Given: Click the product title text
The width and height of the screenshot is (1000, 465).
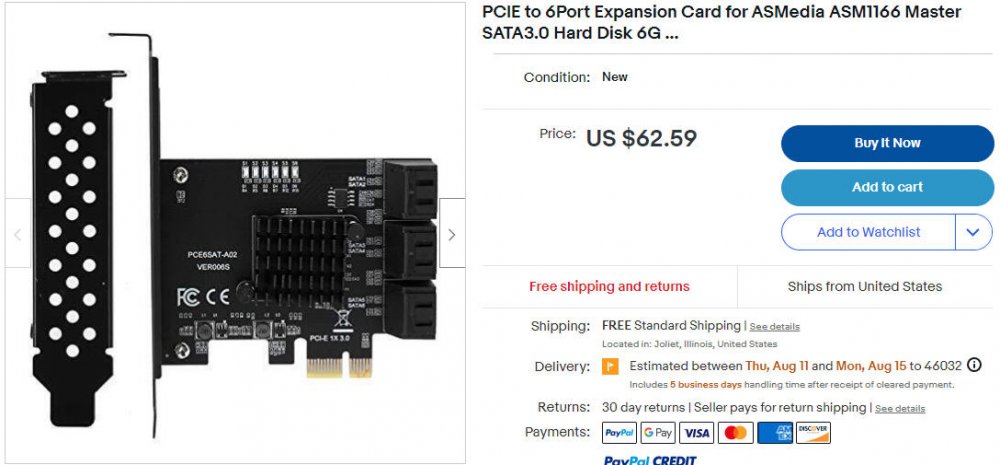Looking at the screenshot, I should coord(721,22).
